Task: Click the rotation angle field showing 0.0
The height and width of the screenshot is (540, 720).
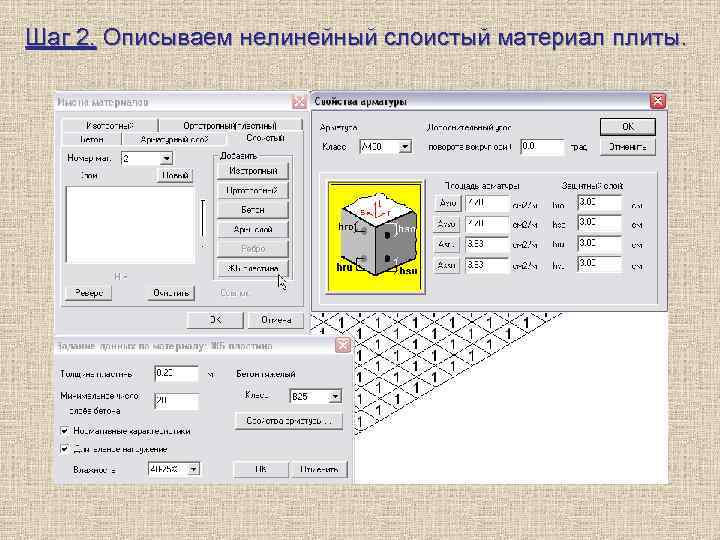Action: point(542,147)
